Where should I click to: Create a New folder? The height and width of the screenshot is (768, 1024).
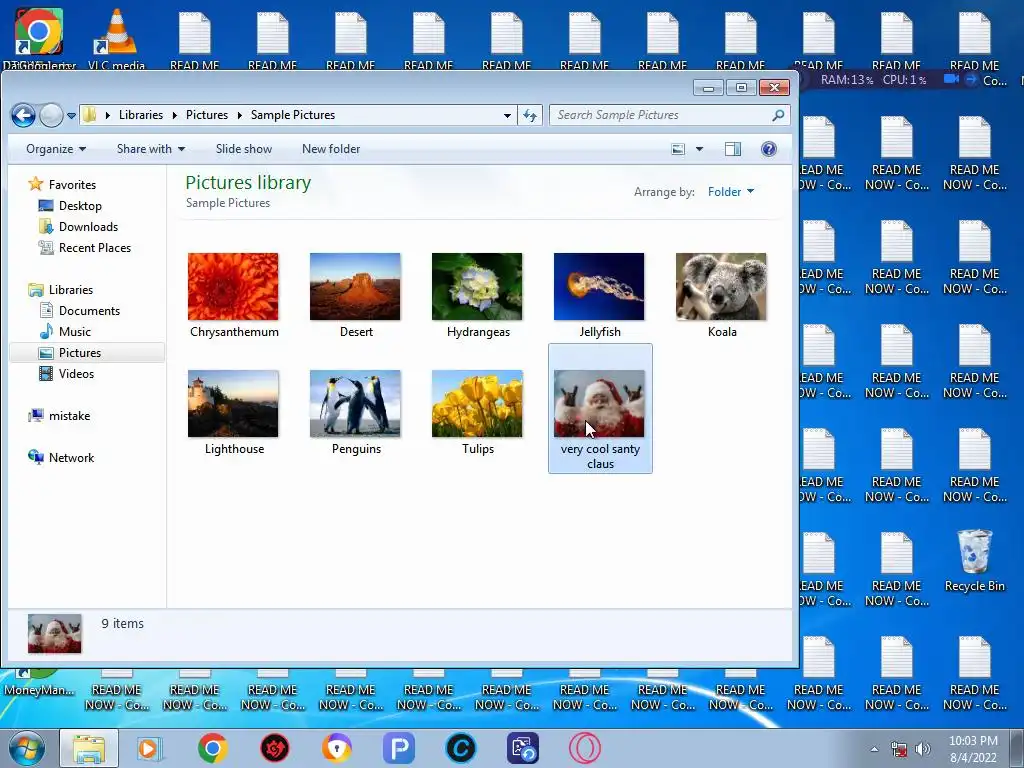[330, 149]
